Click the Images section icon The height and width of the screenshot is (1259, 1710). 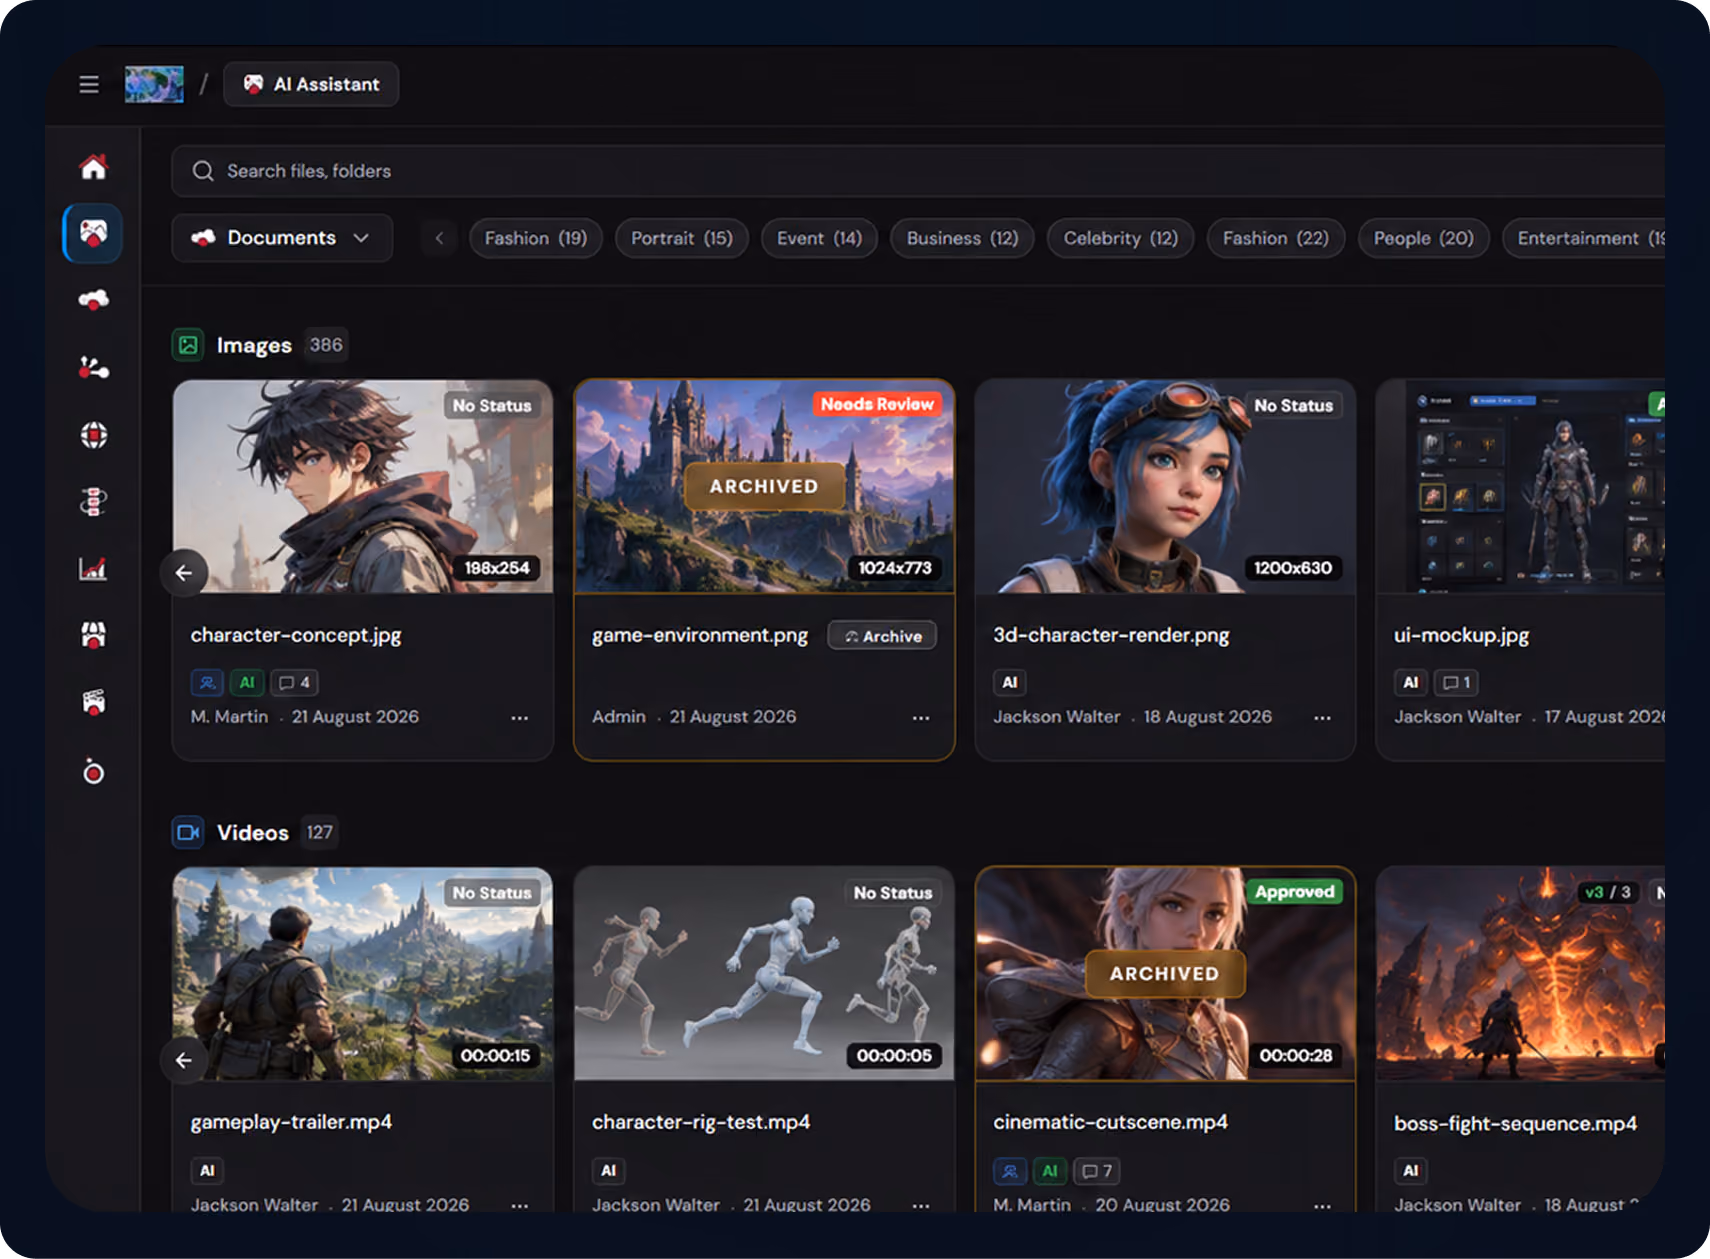[x=188, y=345]
